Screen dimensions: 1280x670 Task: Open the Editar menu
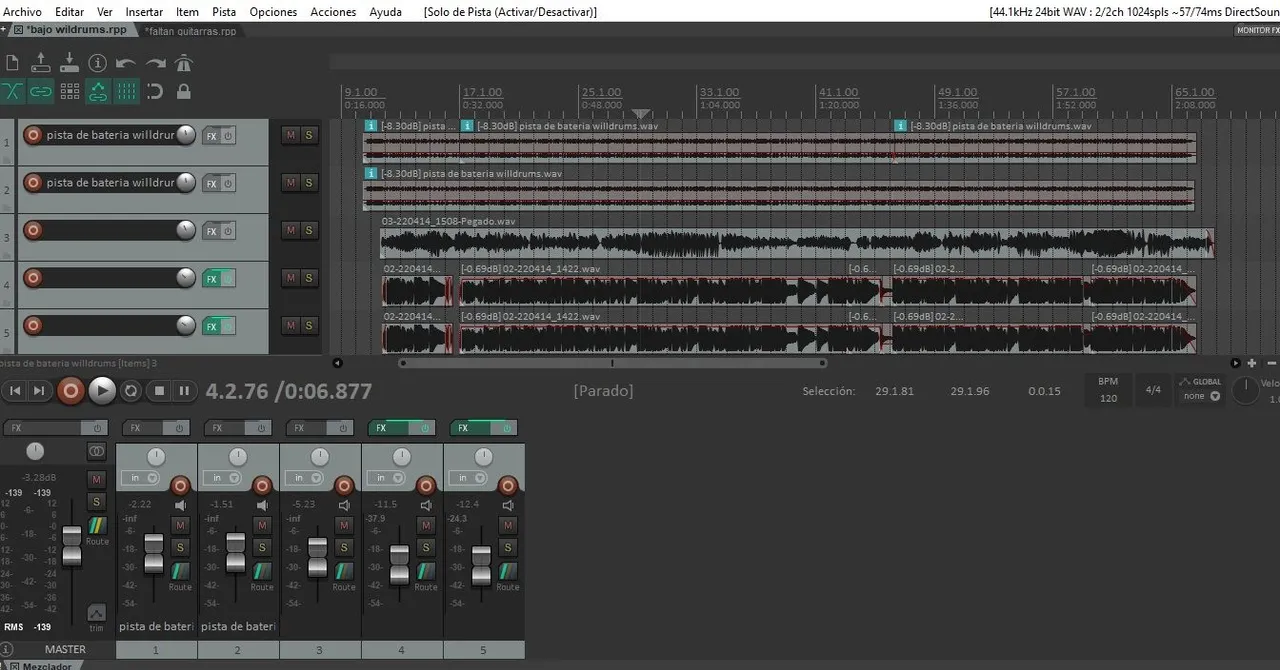click(x=69, y=12)
